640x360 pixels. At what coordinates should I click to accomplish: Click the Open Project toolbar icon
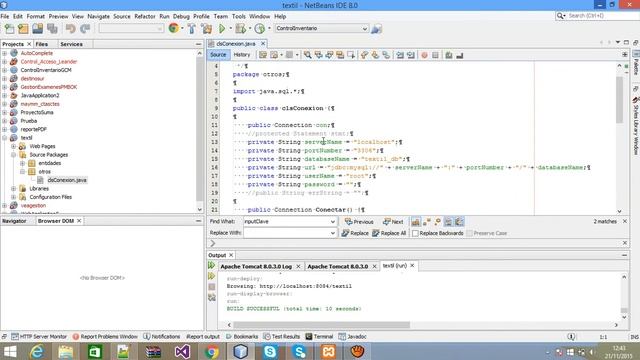click(38, 29)
